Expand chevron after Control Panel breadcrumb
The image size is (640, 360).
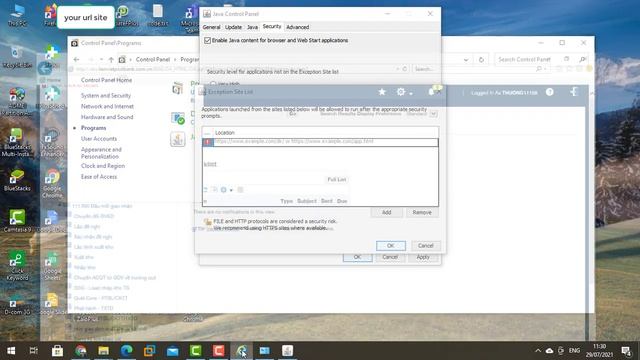point(175,60)
